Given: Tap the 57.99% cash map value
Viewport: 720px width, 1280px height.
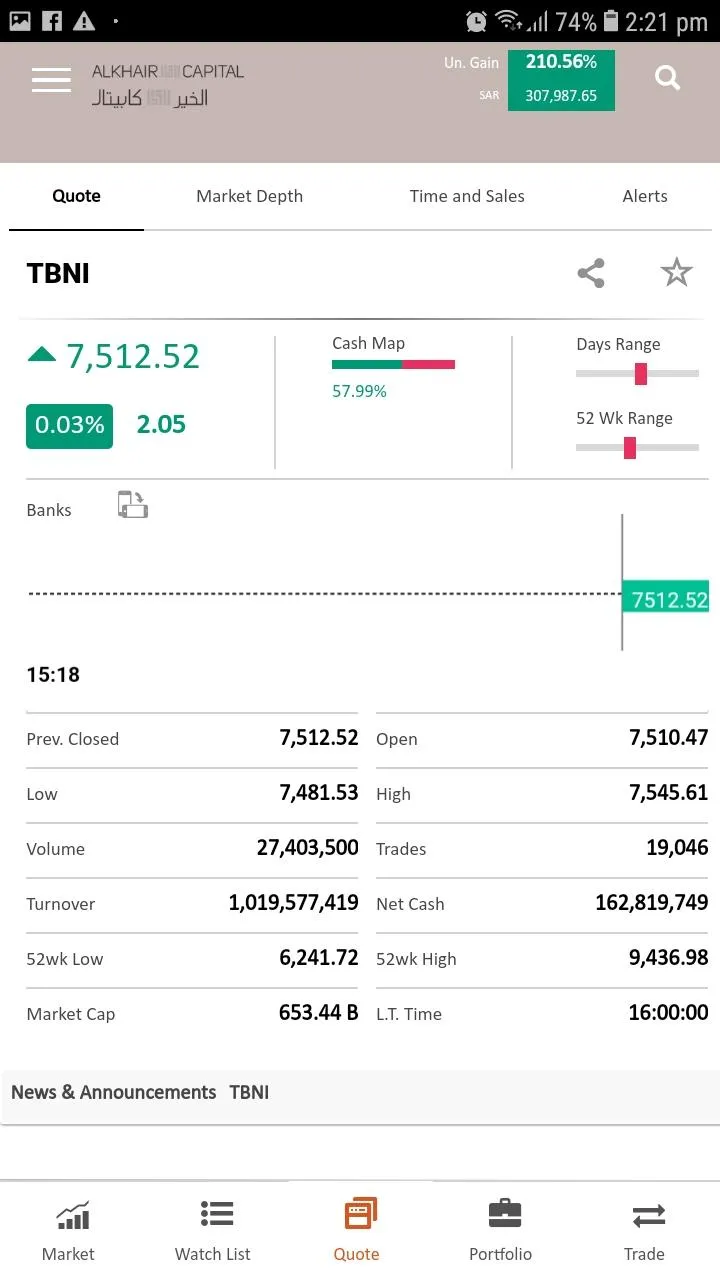Looking at the screenshot, I should coord(359,391).
